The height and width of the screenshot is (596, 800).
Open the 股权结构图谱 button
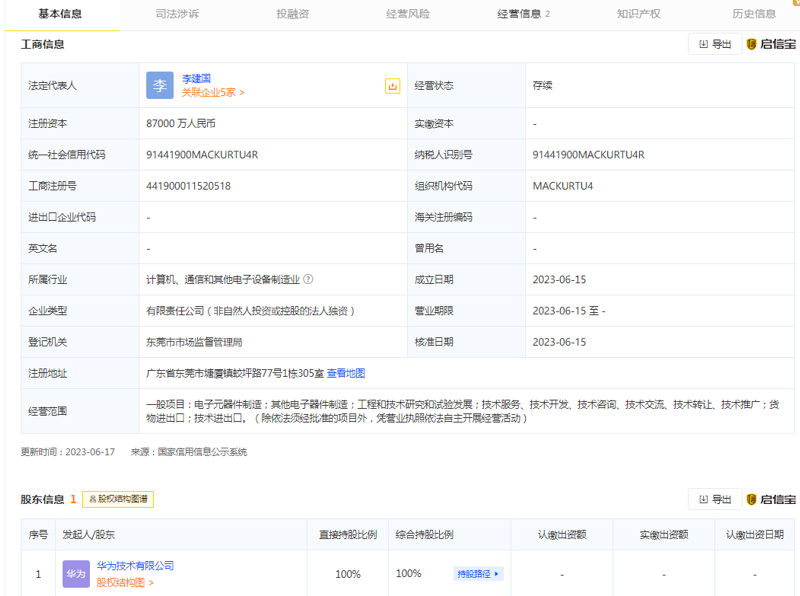point(118,499)
